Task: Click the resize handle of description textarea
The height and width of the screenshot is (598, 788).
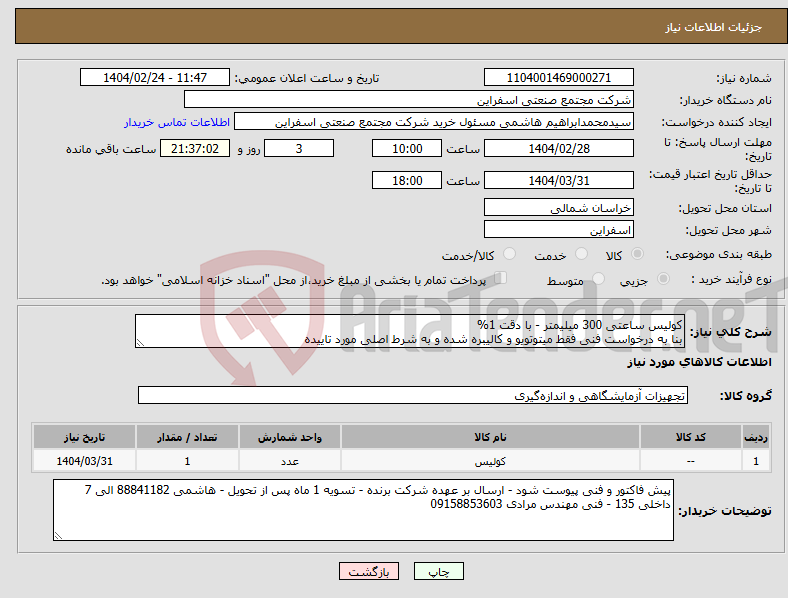Action: click(140, 343)
